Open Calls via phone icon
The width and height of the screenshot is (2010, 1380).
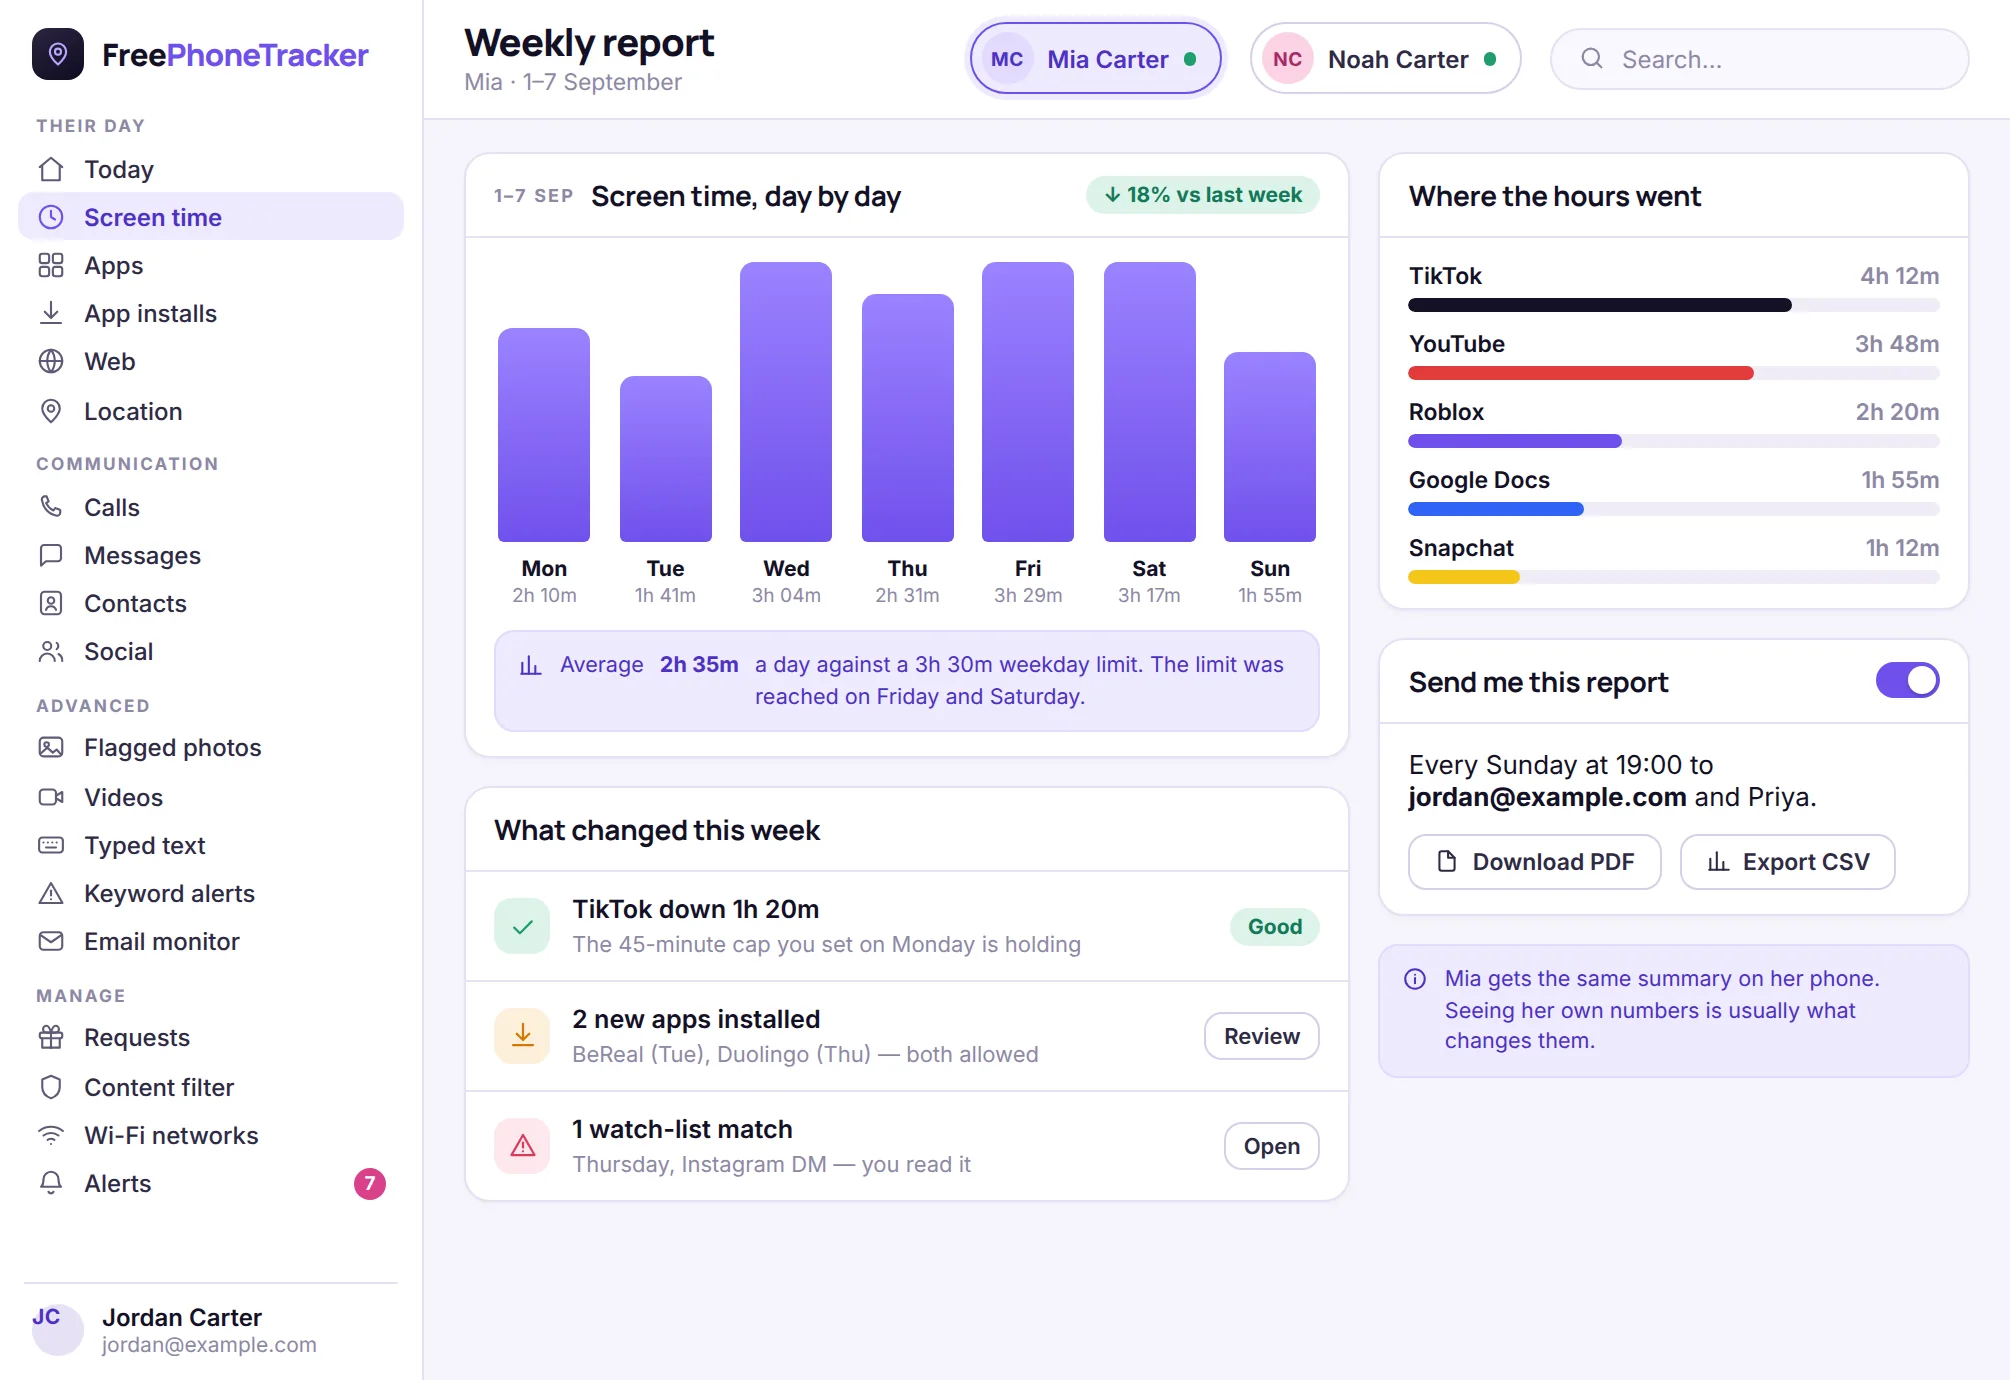51,507
